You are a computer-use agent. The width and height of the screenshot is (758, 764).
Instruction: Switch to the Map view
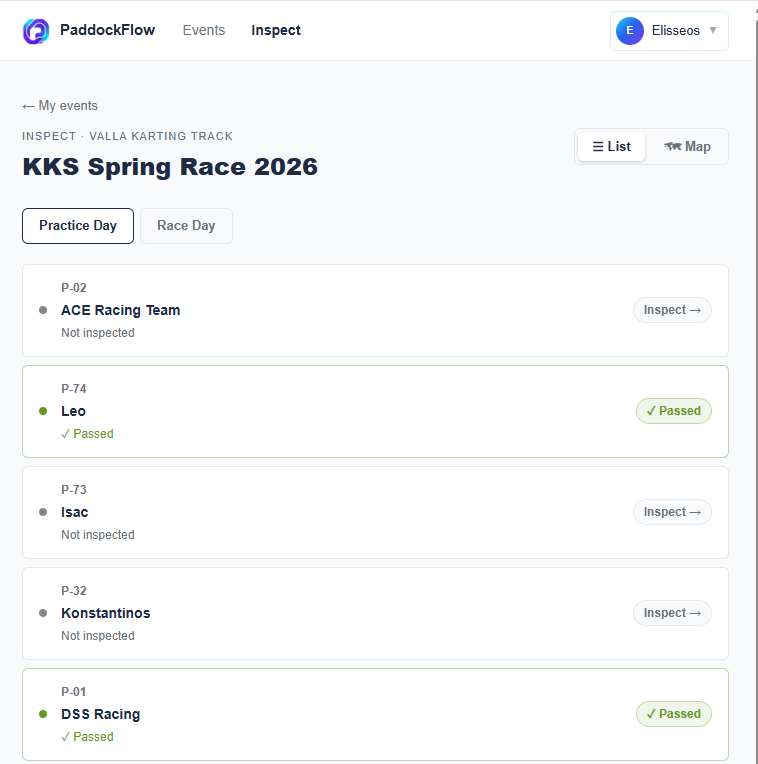pyautogui.click(x=687, y=147)
